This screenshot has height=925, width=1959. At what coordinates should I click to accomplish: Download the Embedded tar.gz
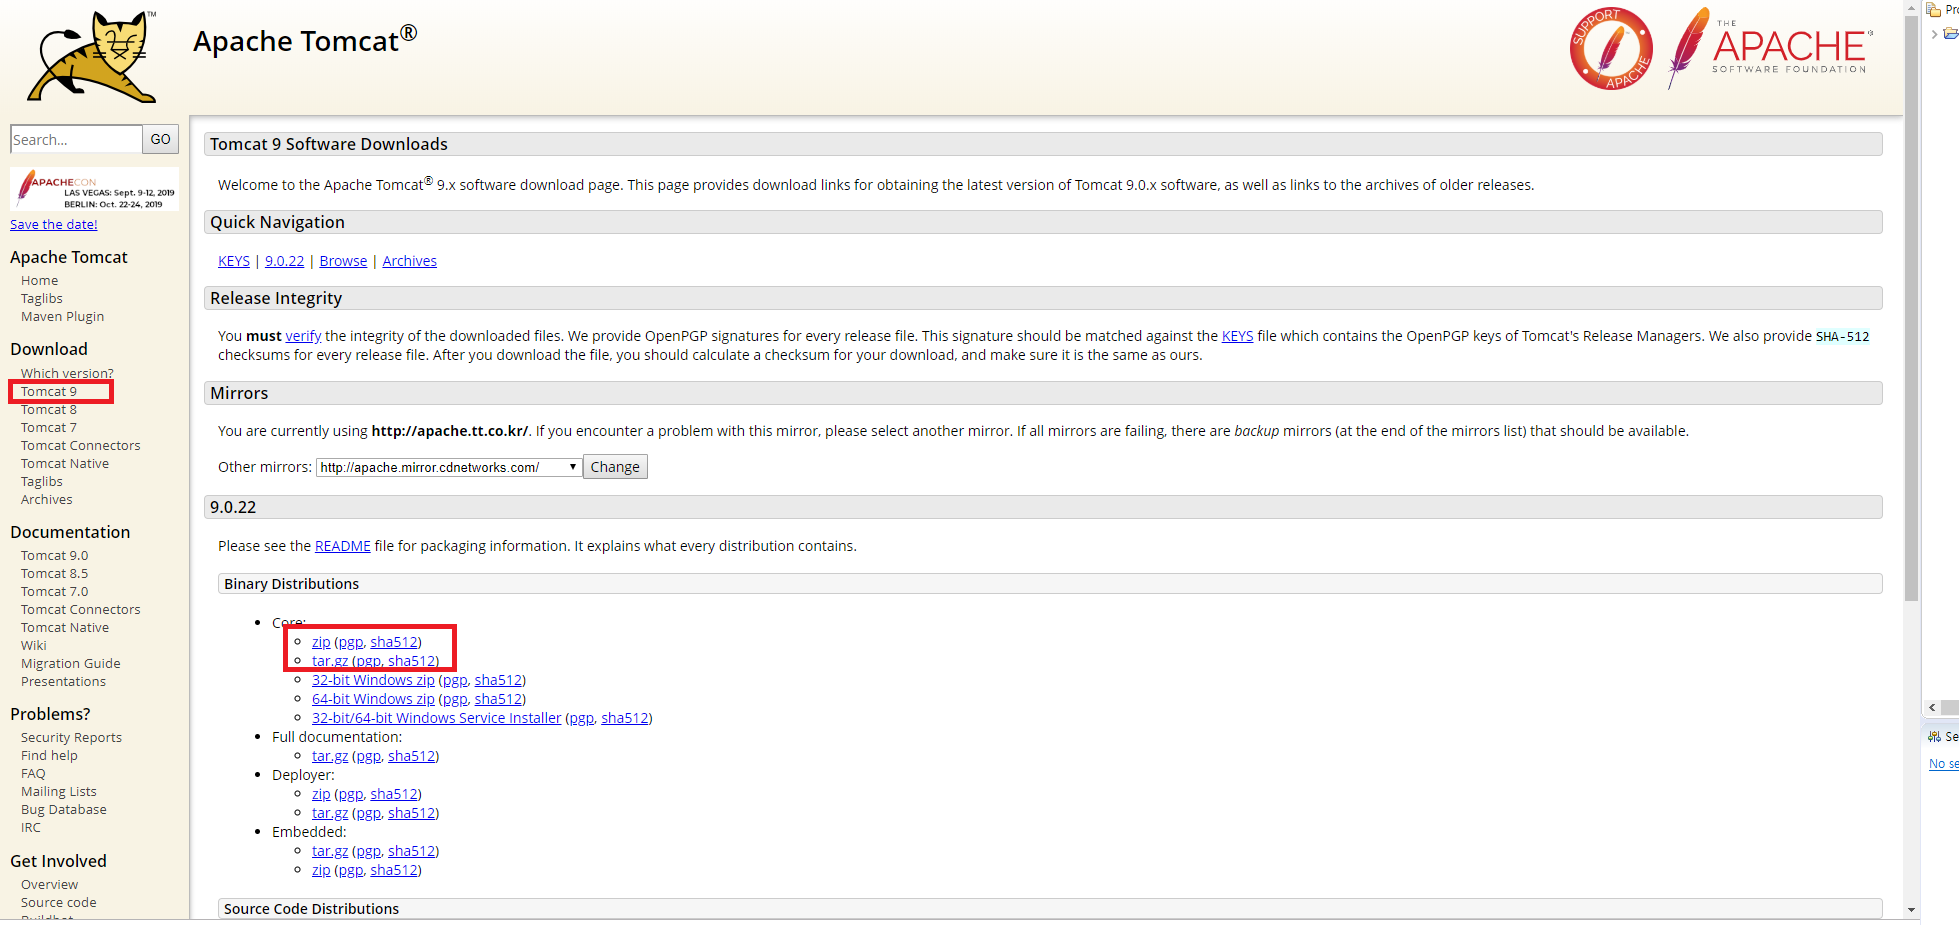pos(330,851)
